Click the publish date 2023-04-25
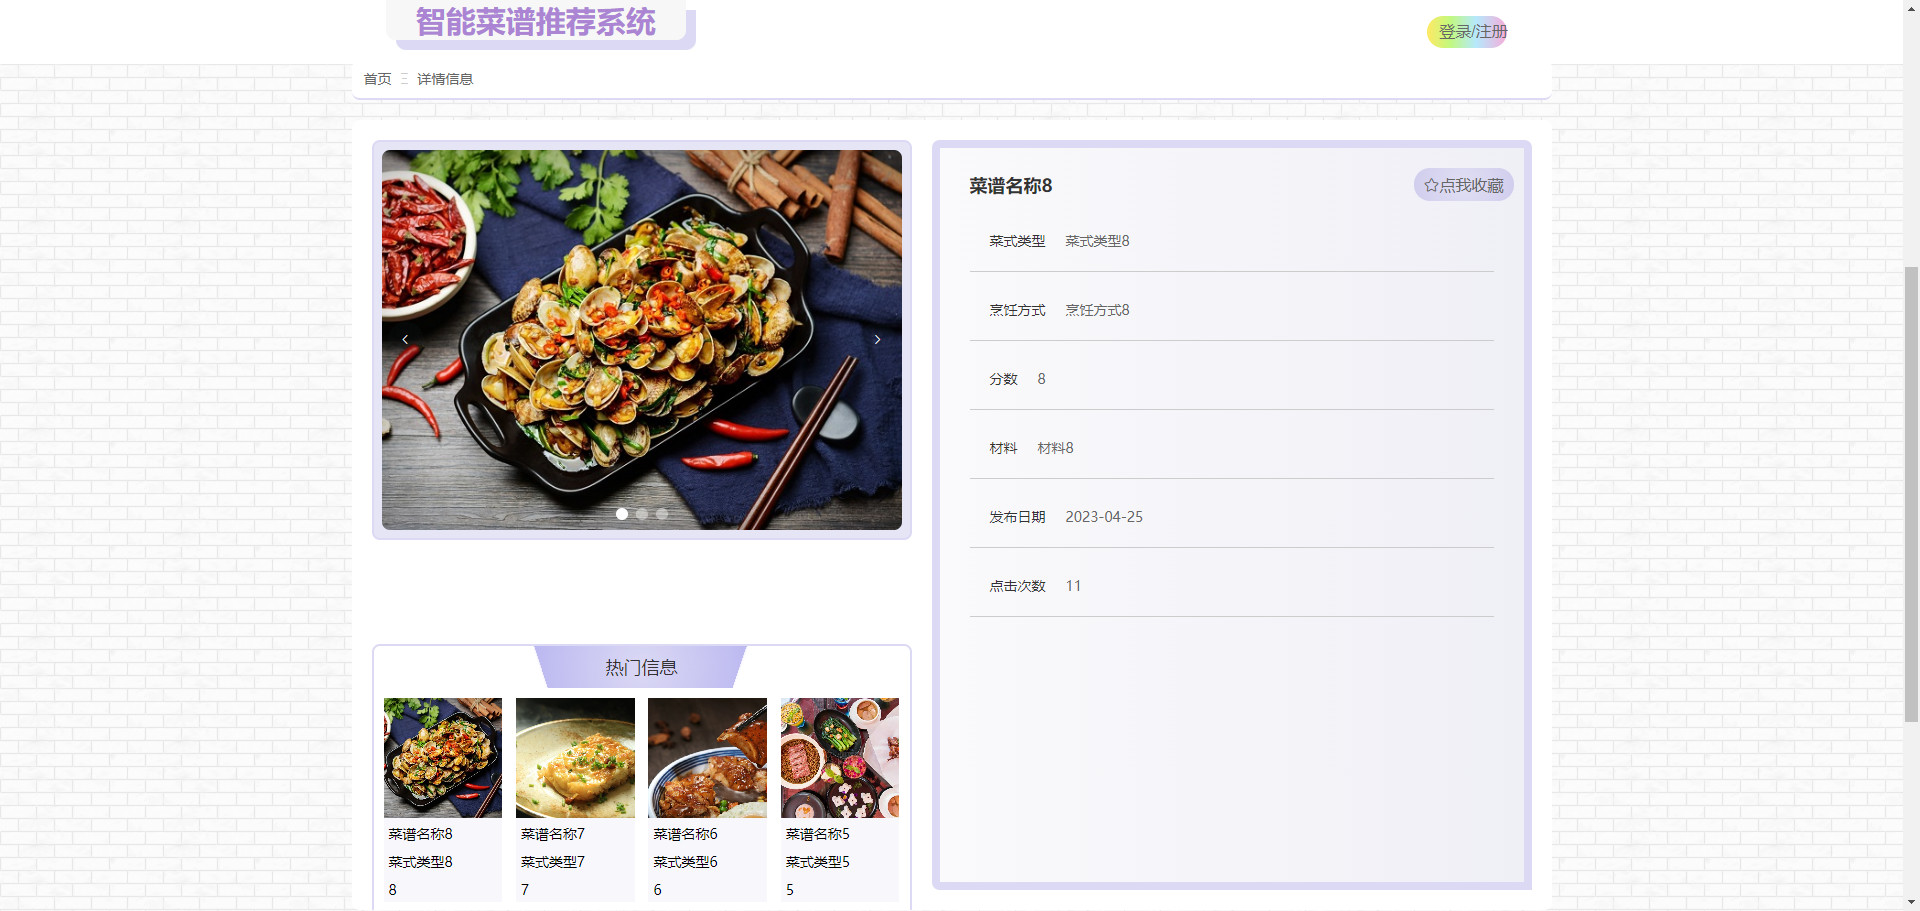This screenshot has height=911, width=1920. tap(1104, 517)
